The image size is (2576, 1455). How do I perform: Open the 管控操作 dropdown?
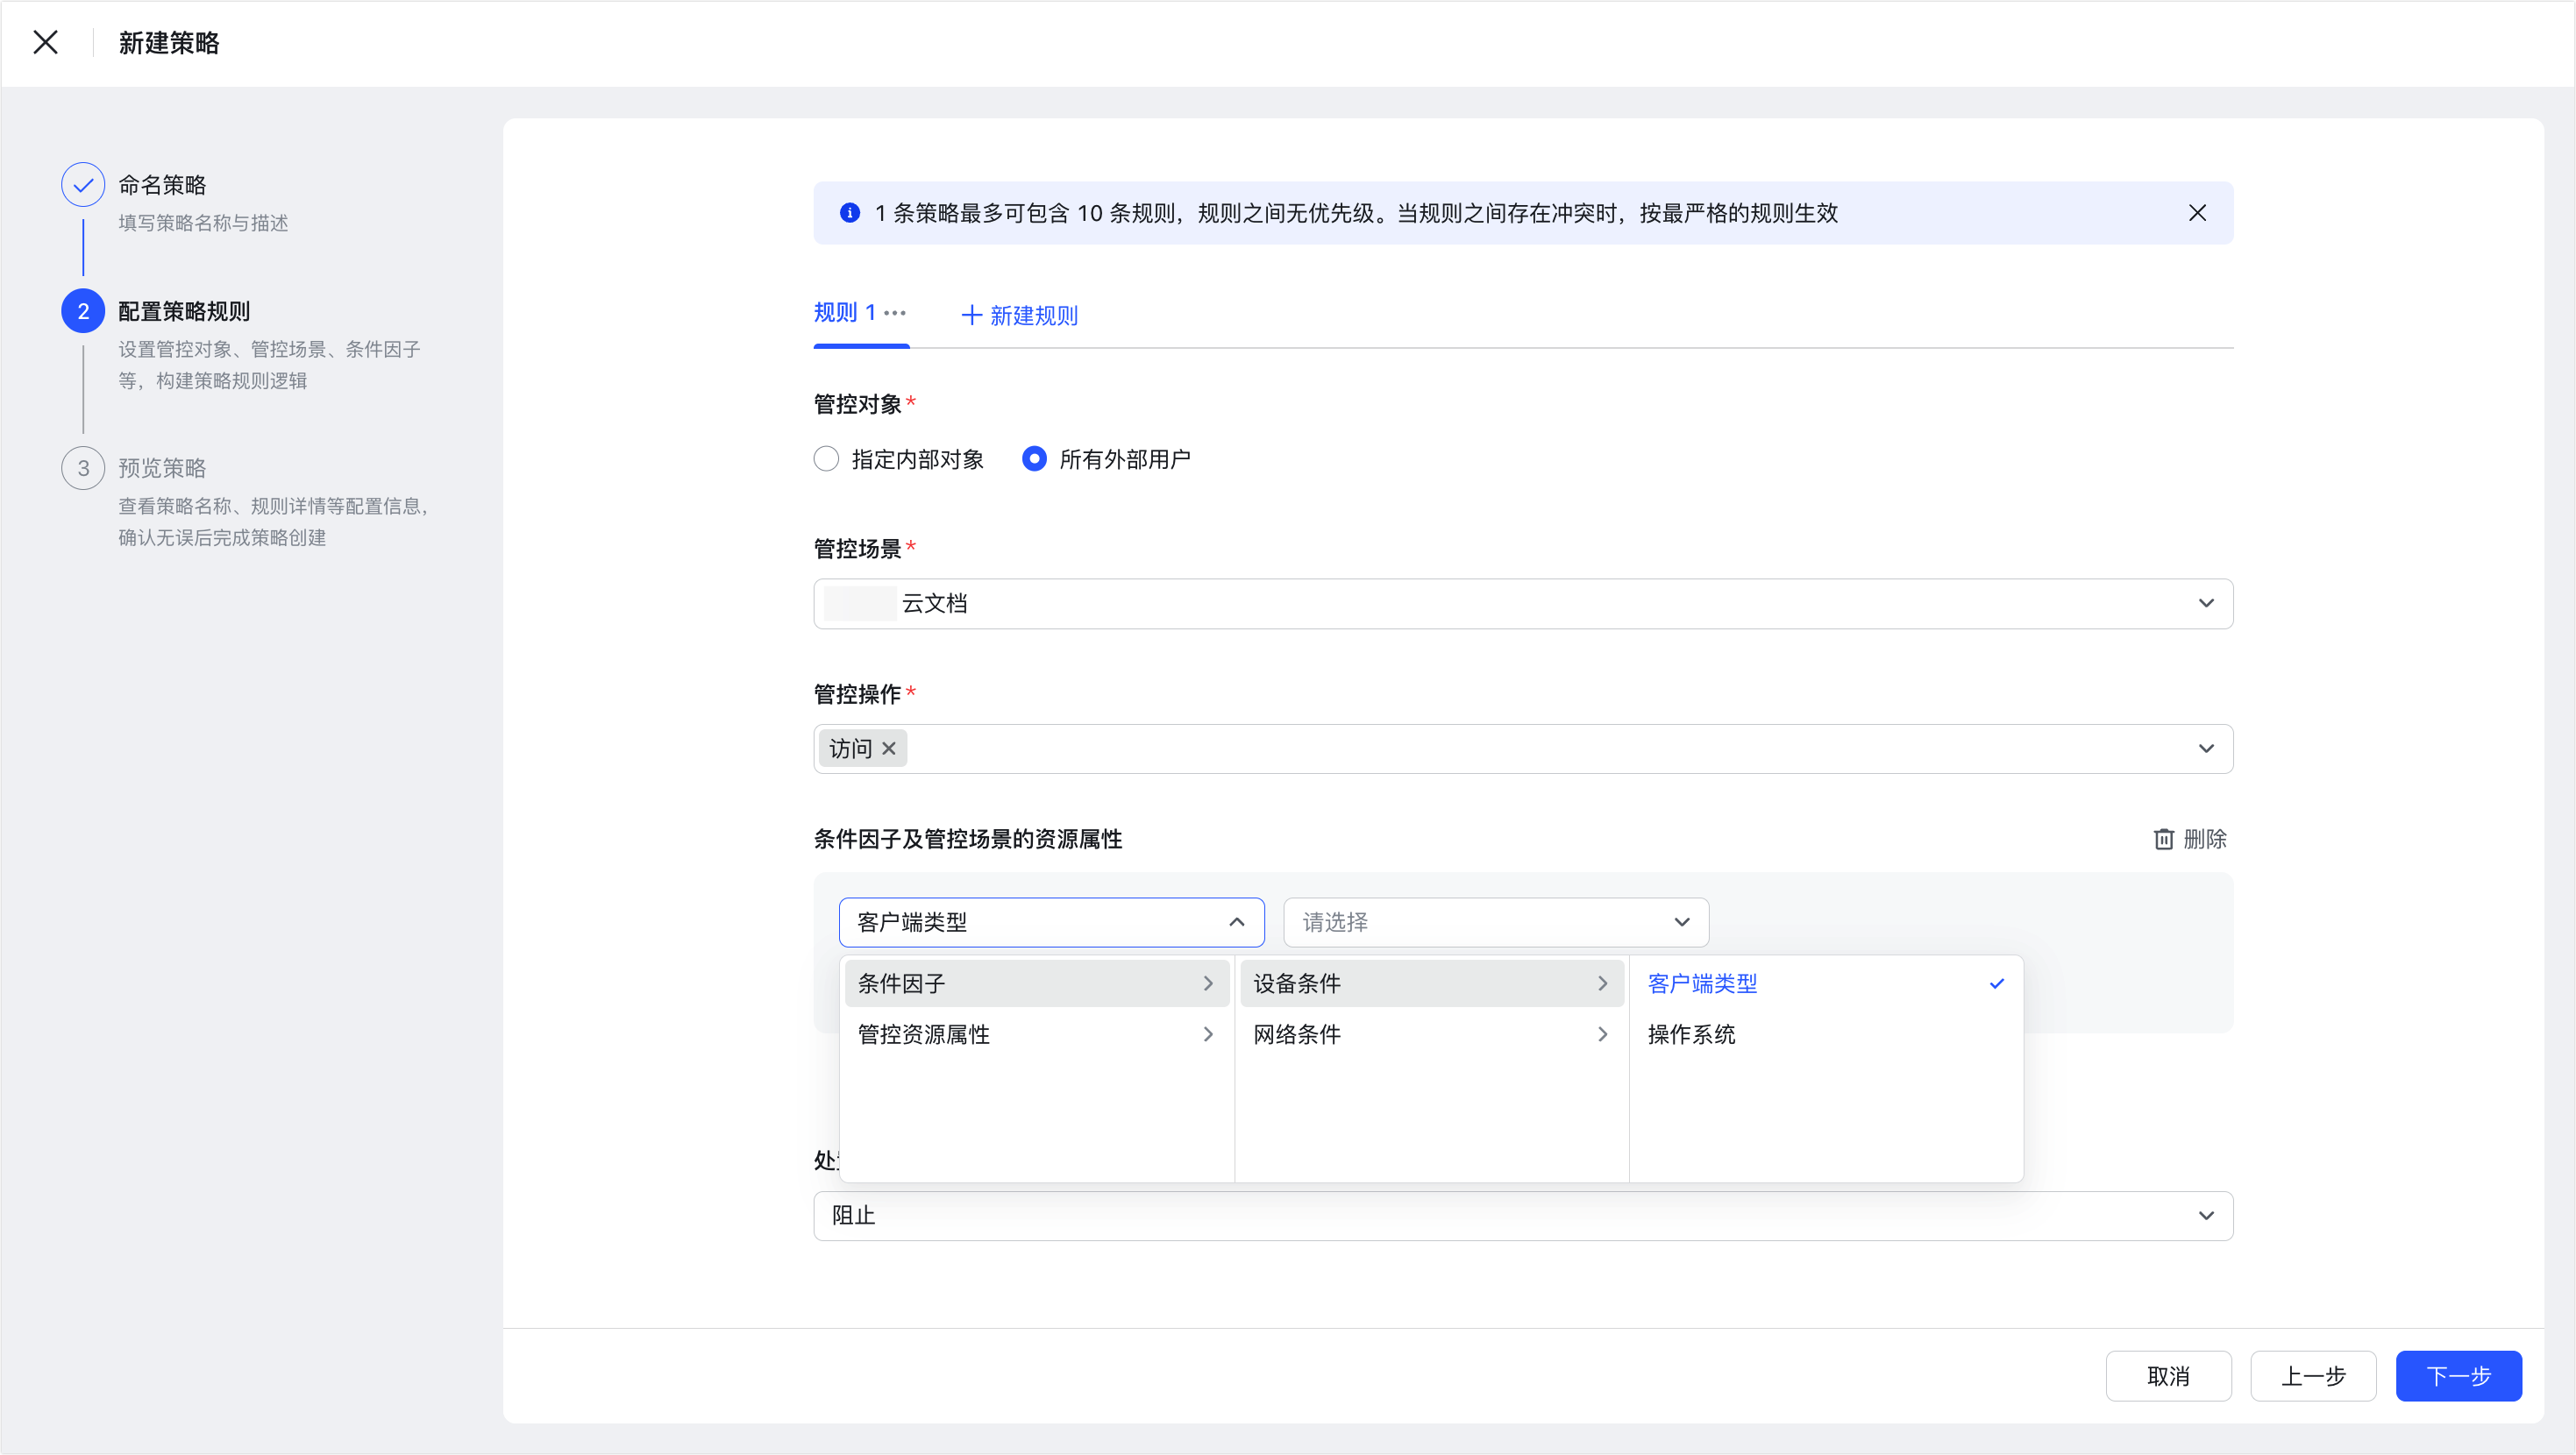(x=1523, y=749)
